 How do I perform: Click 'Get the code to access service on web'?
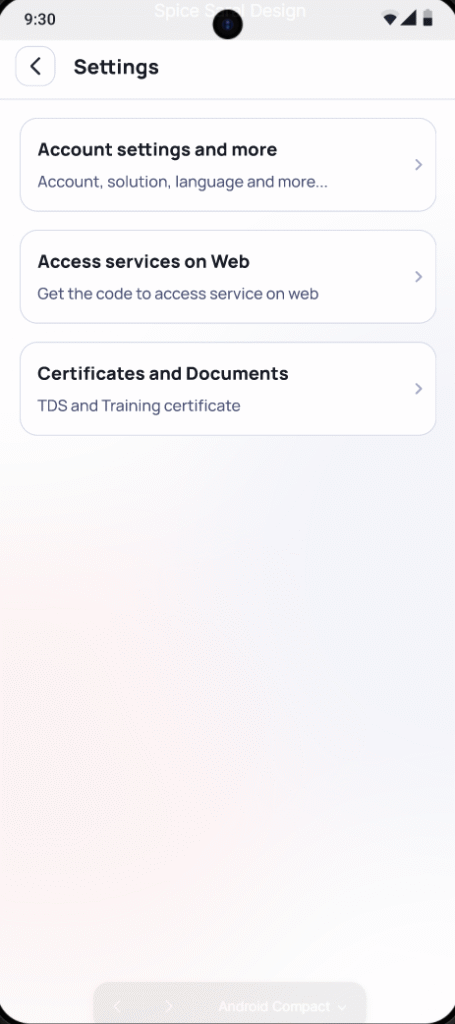pyautogui.click(x=178, y=294)
